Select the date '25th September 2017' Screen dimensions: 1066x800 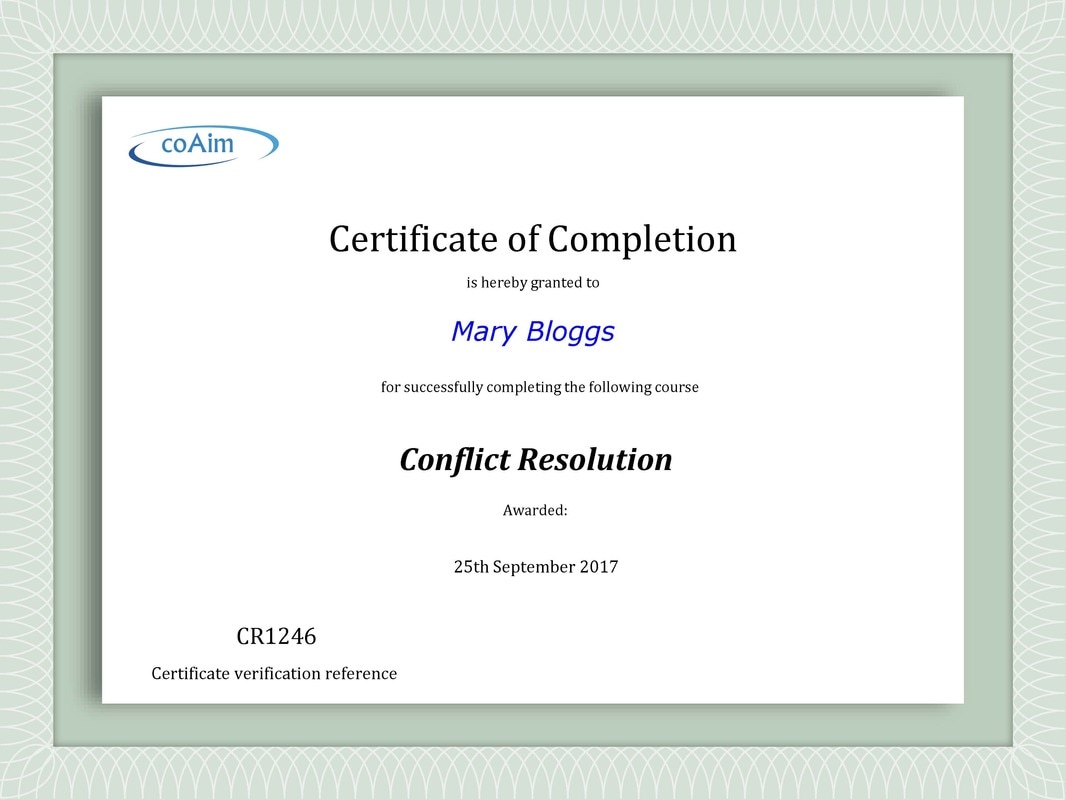point(536,567)
